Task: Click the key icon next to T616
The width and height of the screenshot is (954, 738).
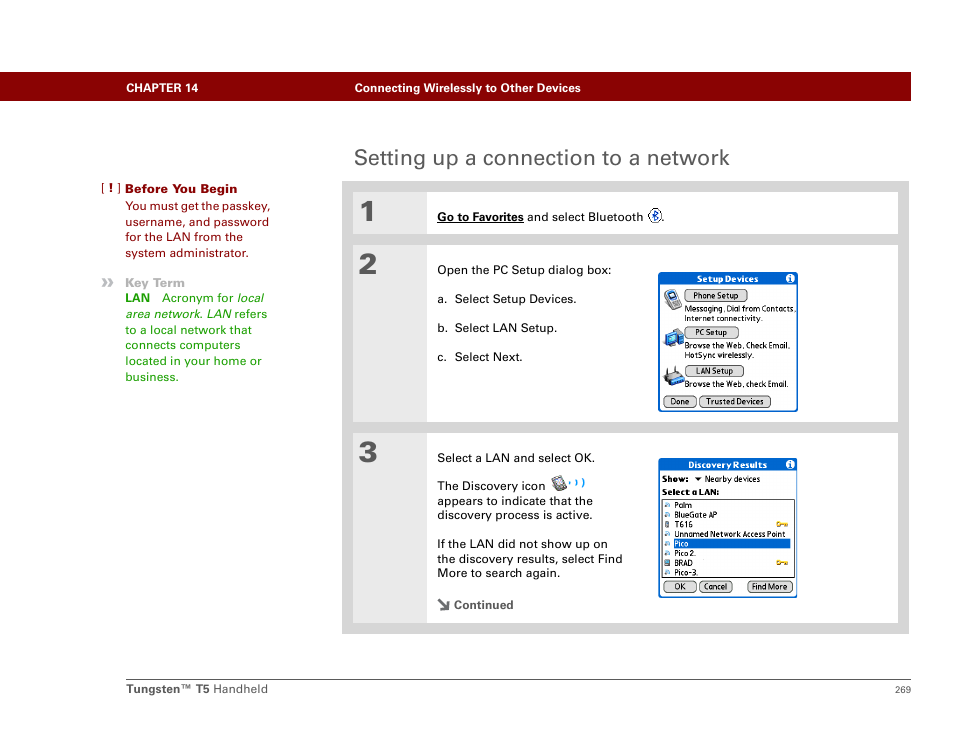Action: click(782, 524)
